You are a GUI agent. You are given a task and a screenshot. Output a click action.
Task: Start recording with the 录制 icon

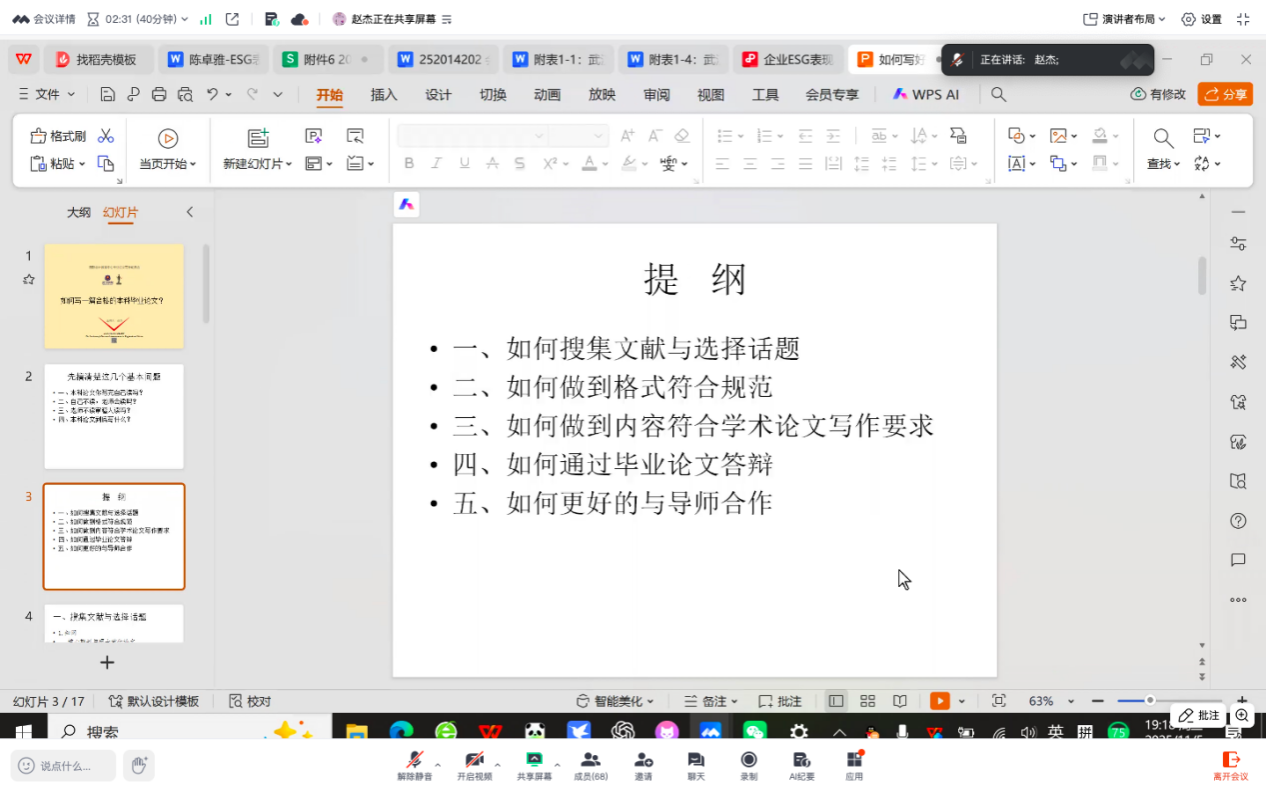(x=748, y=765)
